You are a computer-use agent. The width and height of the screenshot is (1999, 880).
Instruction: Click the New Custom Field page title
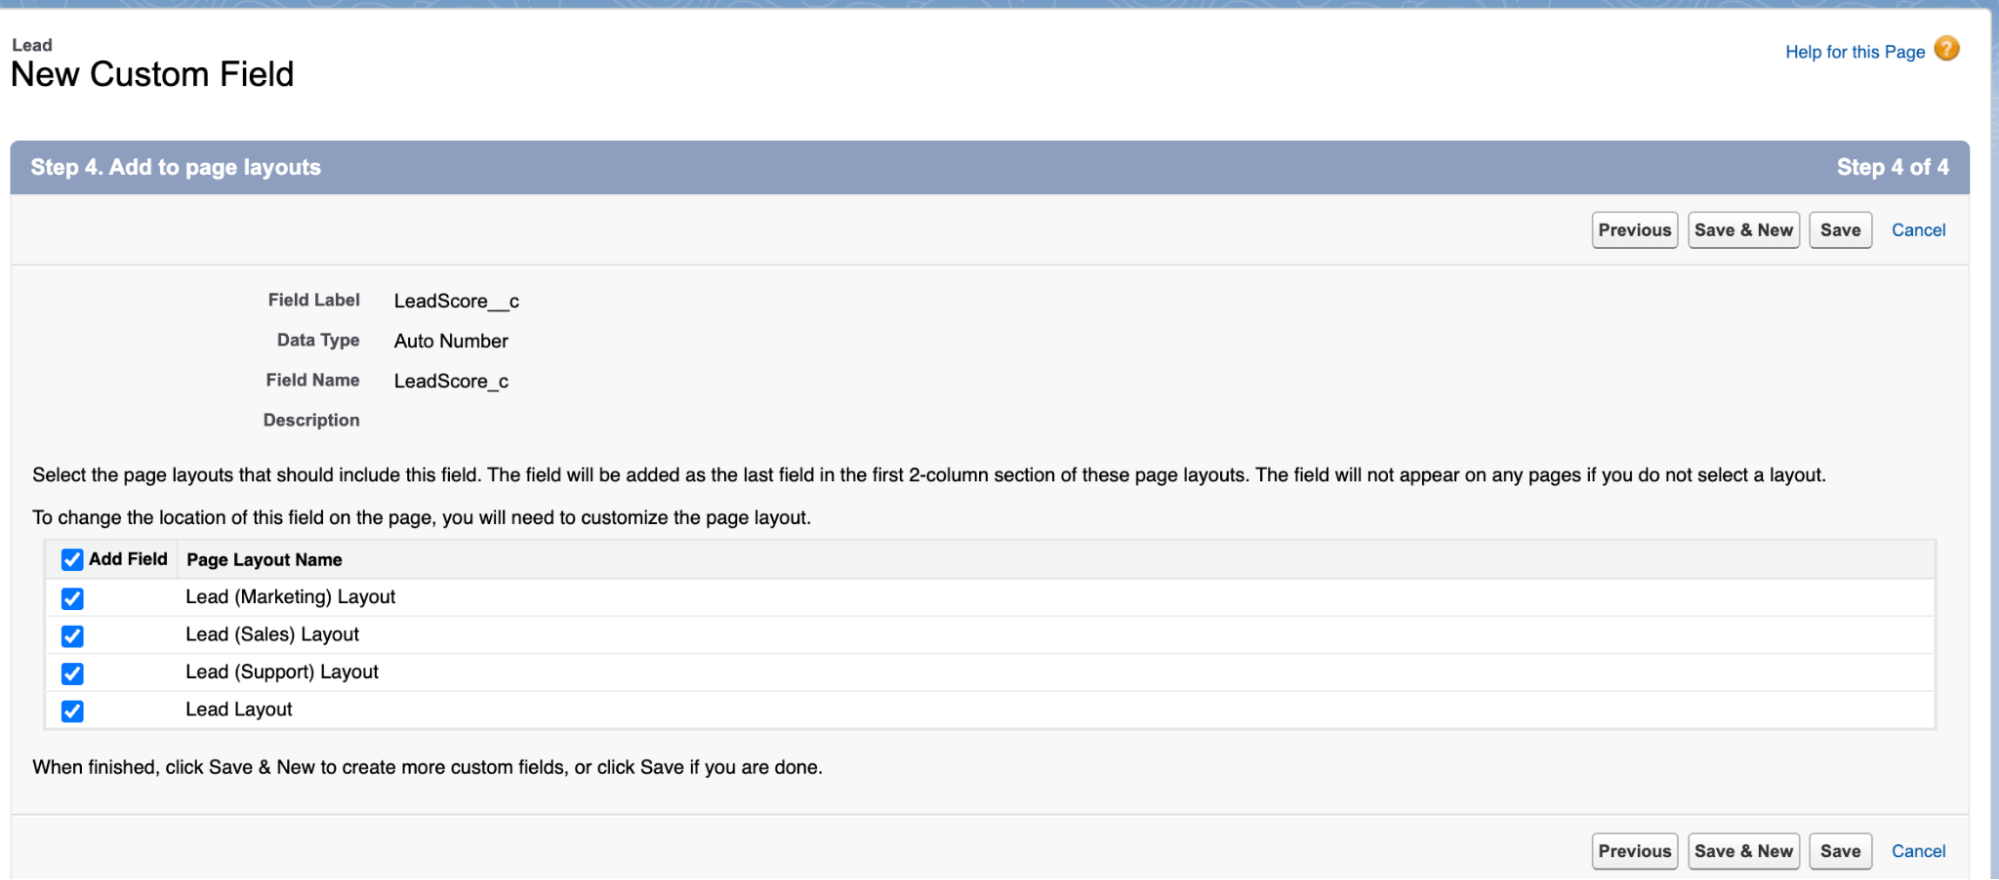152,74
